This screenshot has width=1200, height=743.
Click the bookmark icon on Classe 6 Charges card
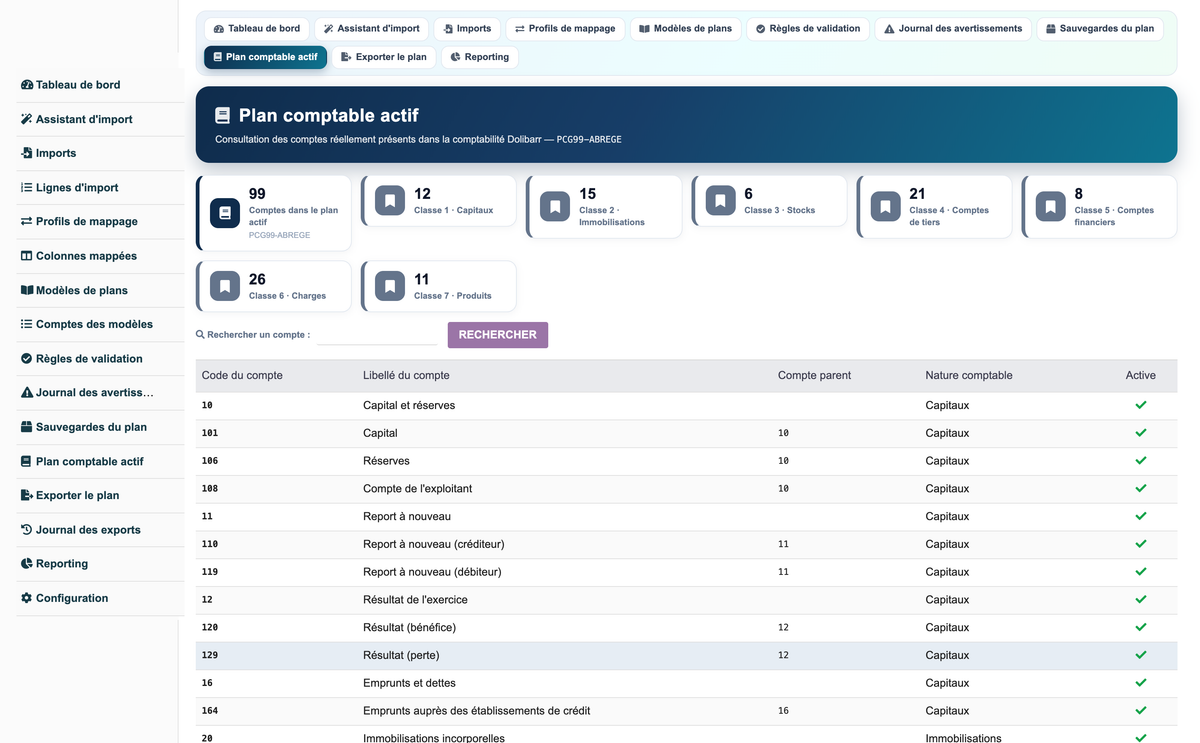click(225, 286)
